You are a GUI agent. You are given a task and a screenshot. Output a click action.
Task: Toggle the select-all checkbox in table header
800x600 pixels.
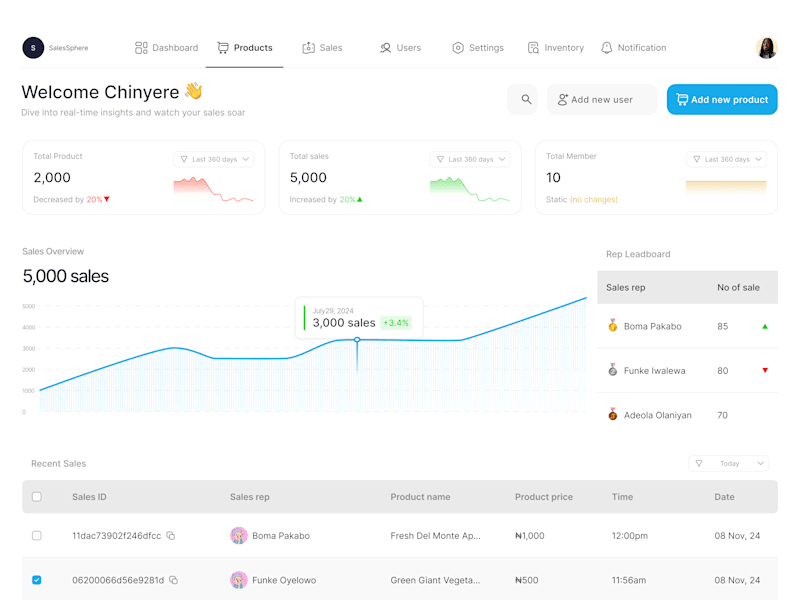click(37, 496)
